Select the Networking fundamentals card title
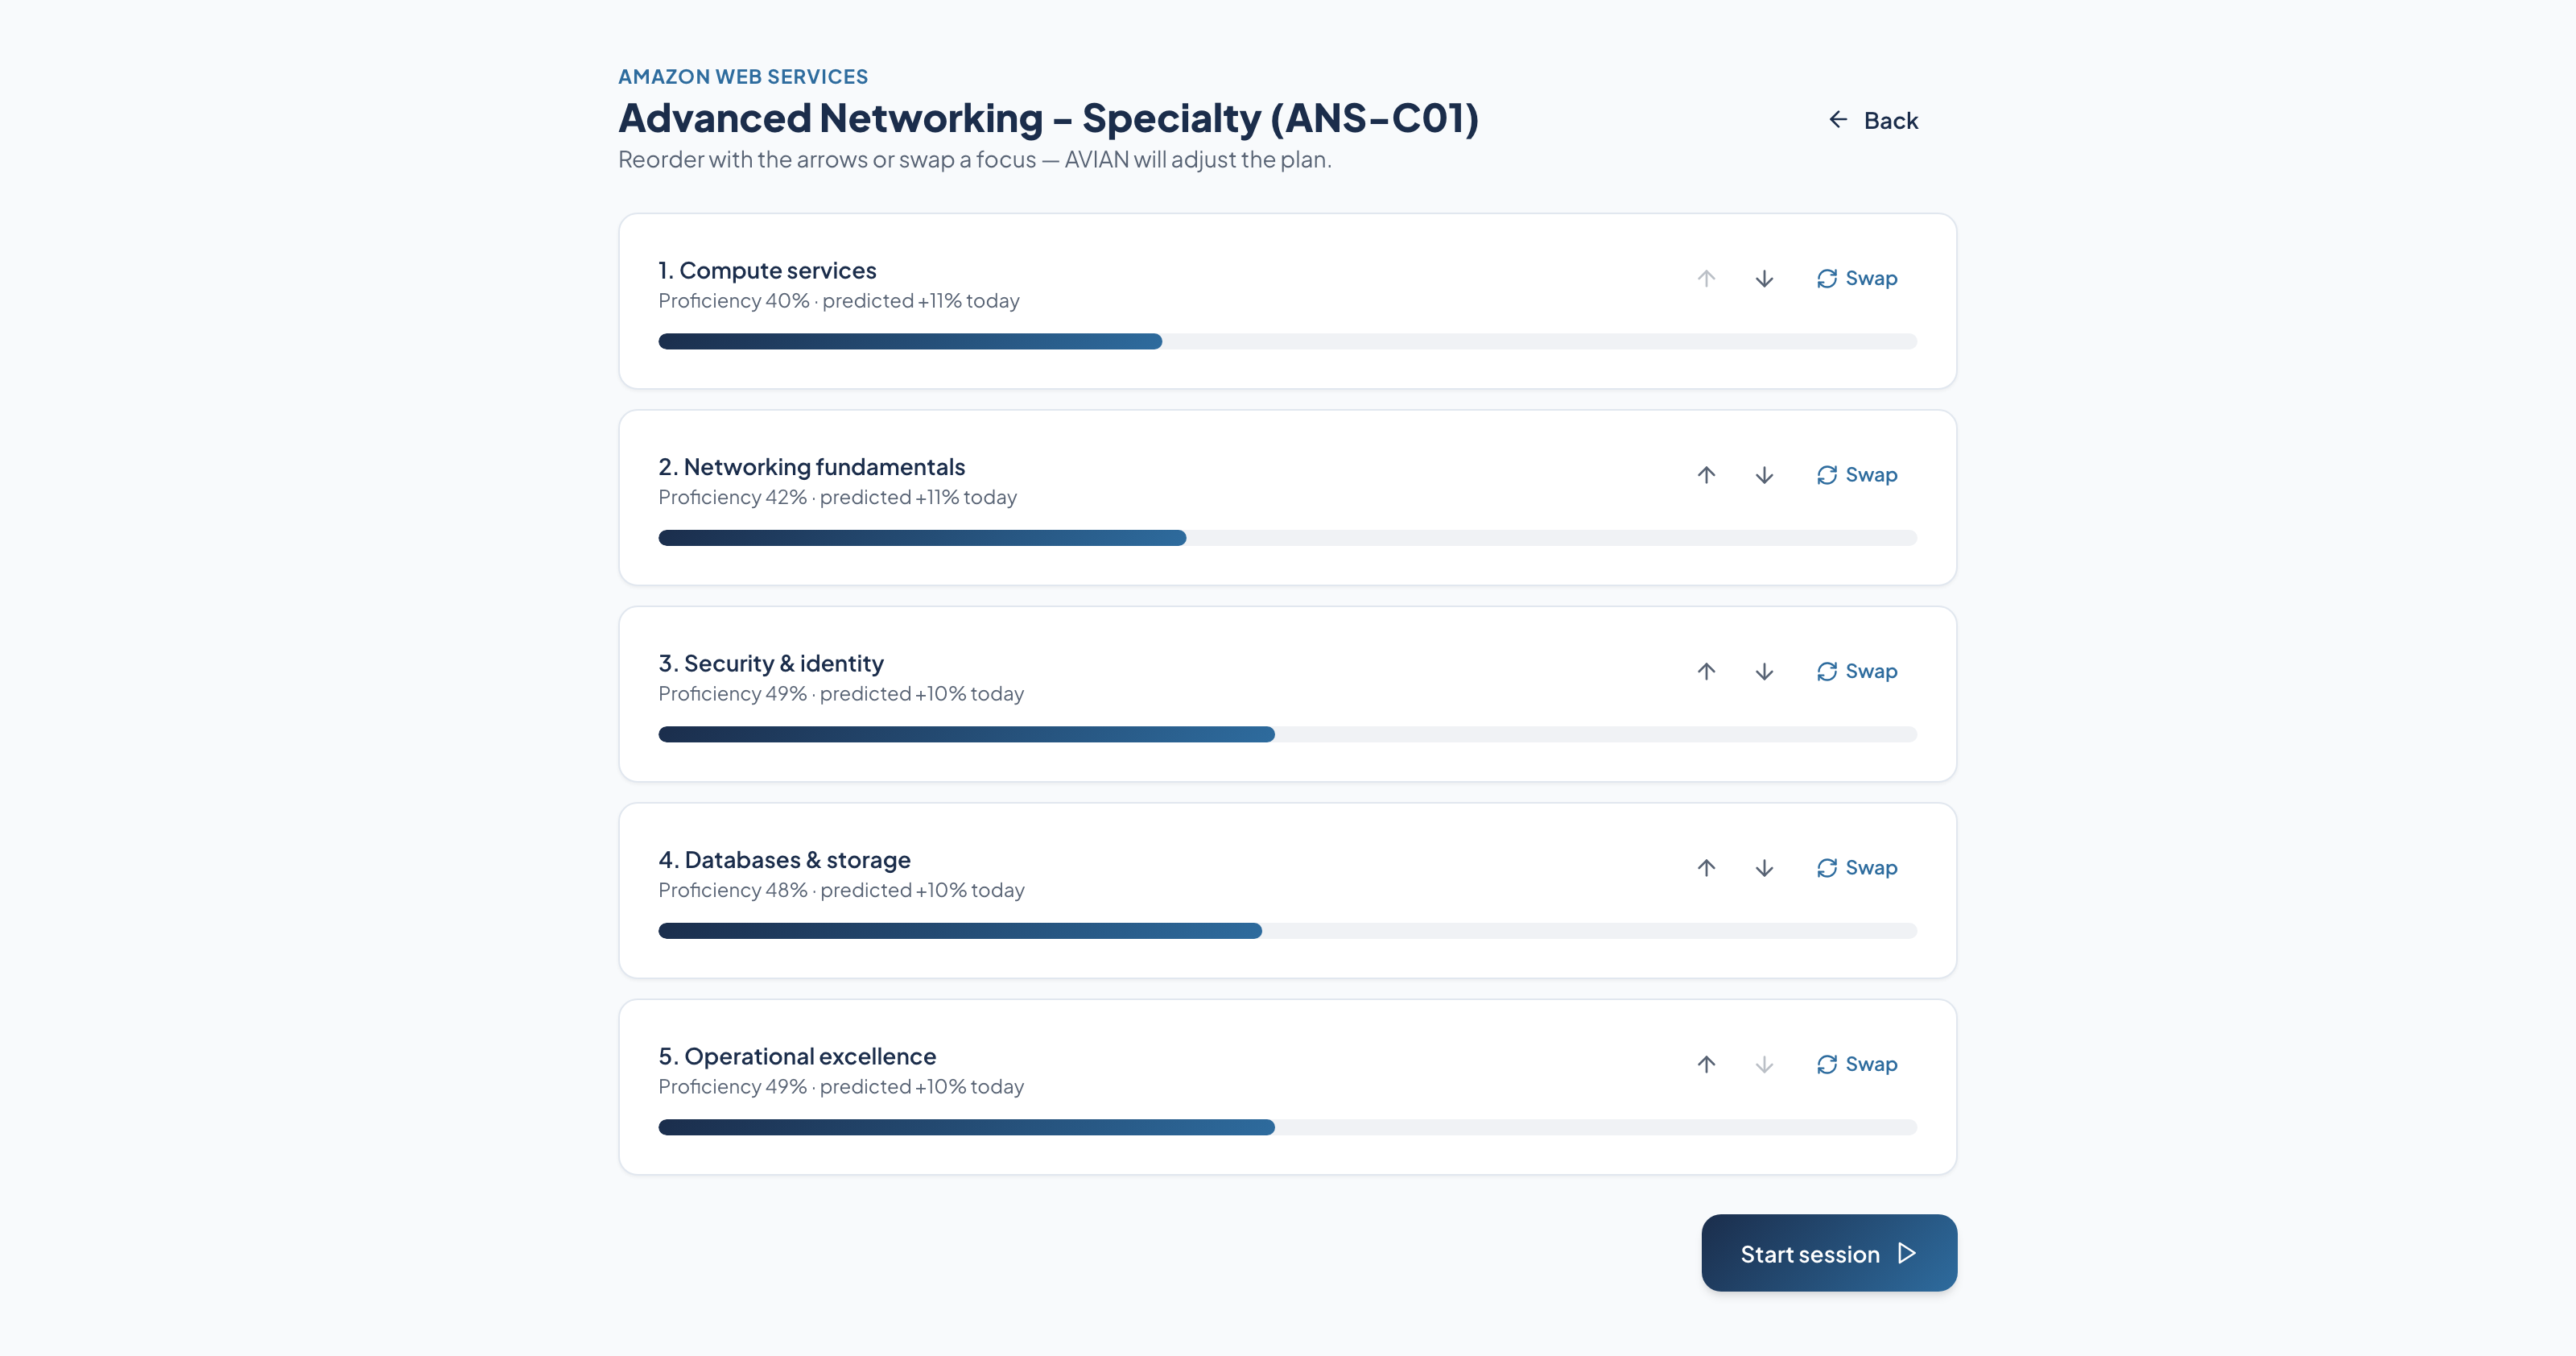The width and height of the screenshot is (2576, 1356). coord(811,467)
